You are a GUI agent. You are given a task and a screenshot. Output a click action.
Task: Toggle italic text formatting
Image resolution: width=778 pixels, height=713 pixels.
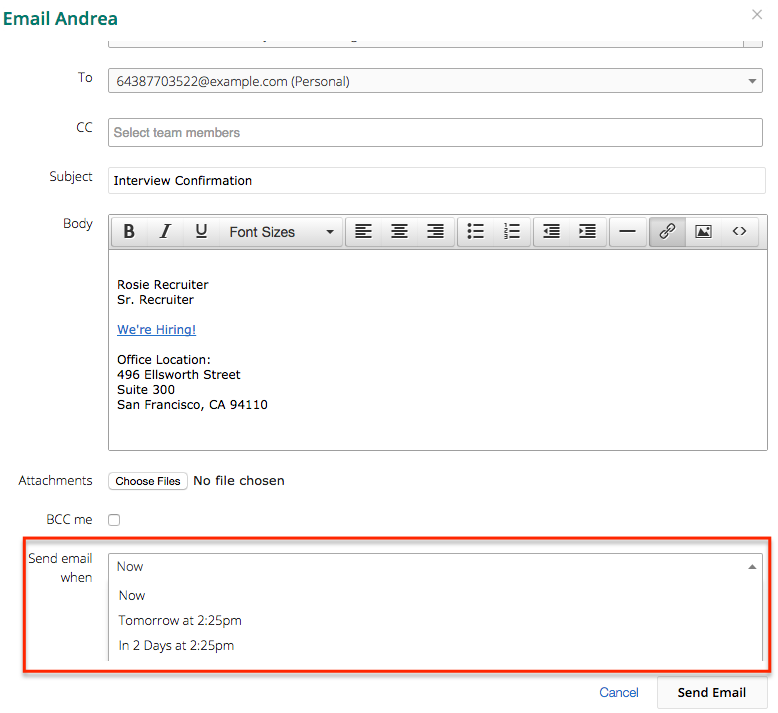(x=165, y=232)
